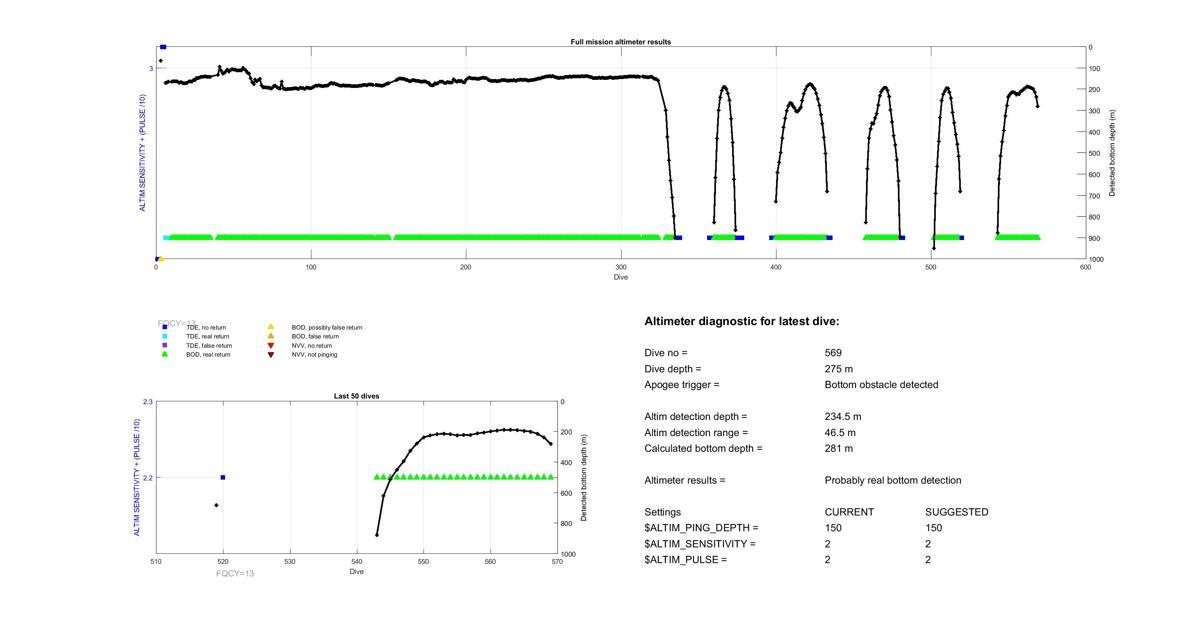Click the top plot 'ALTIM SENSITIVITY + (PULSE /10)' label

(143, 153)
